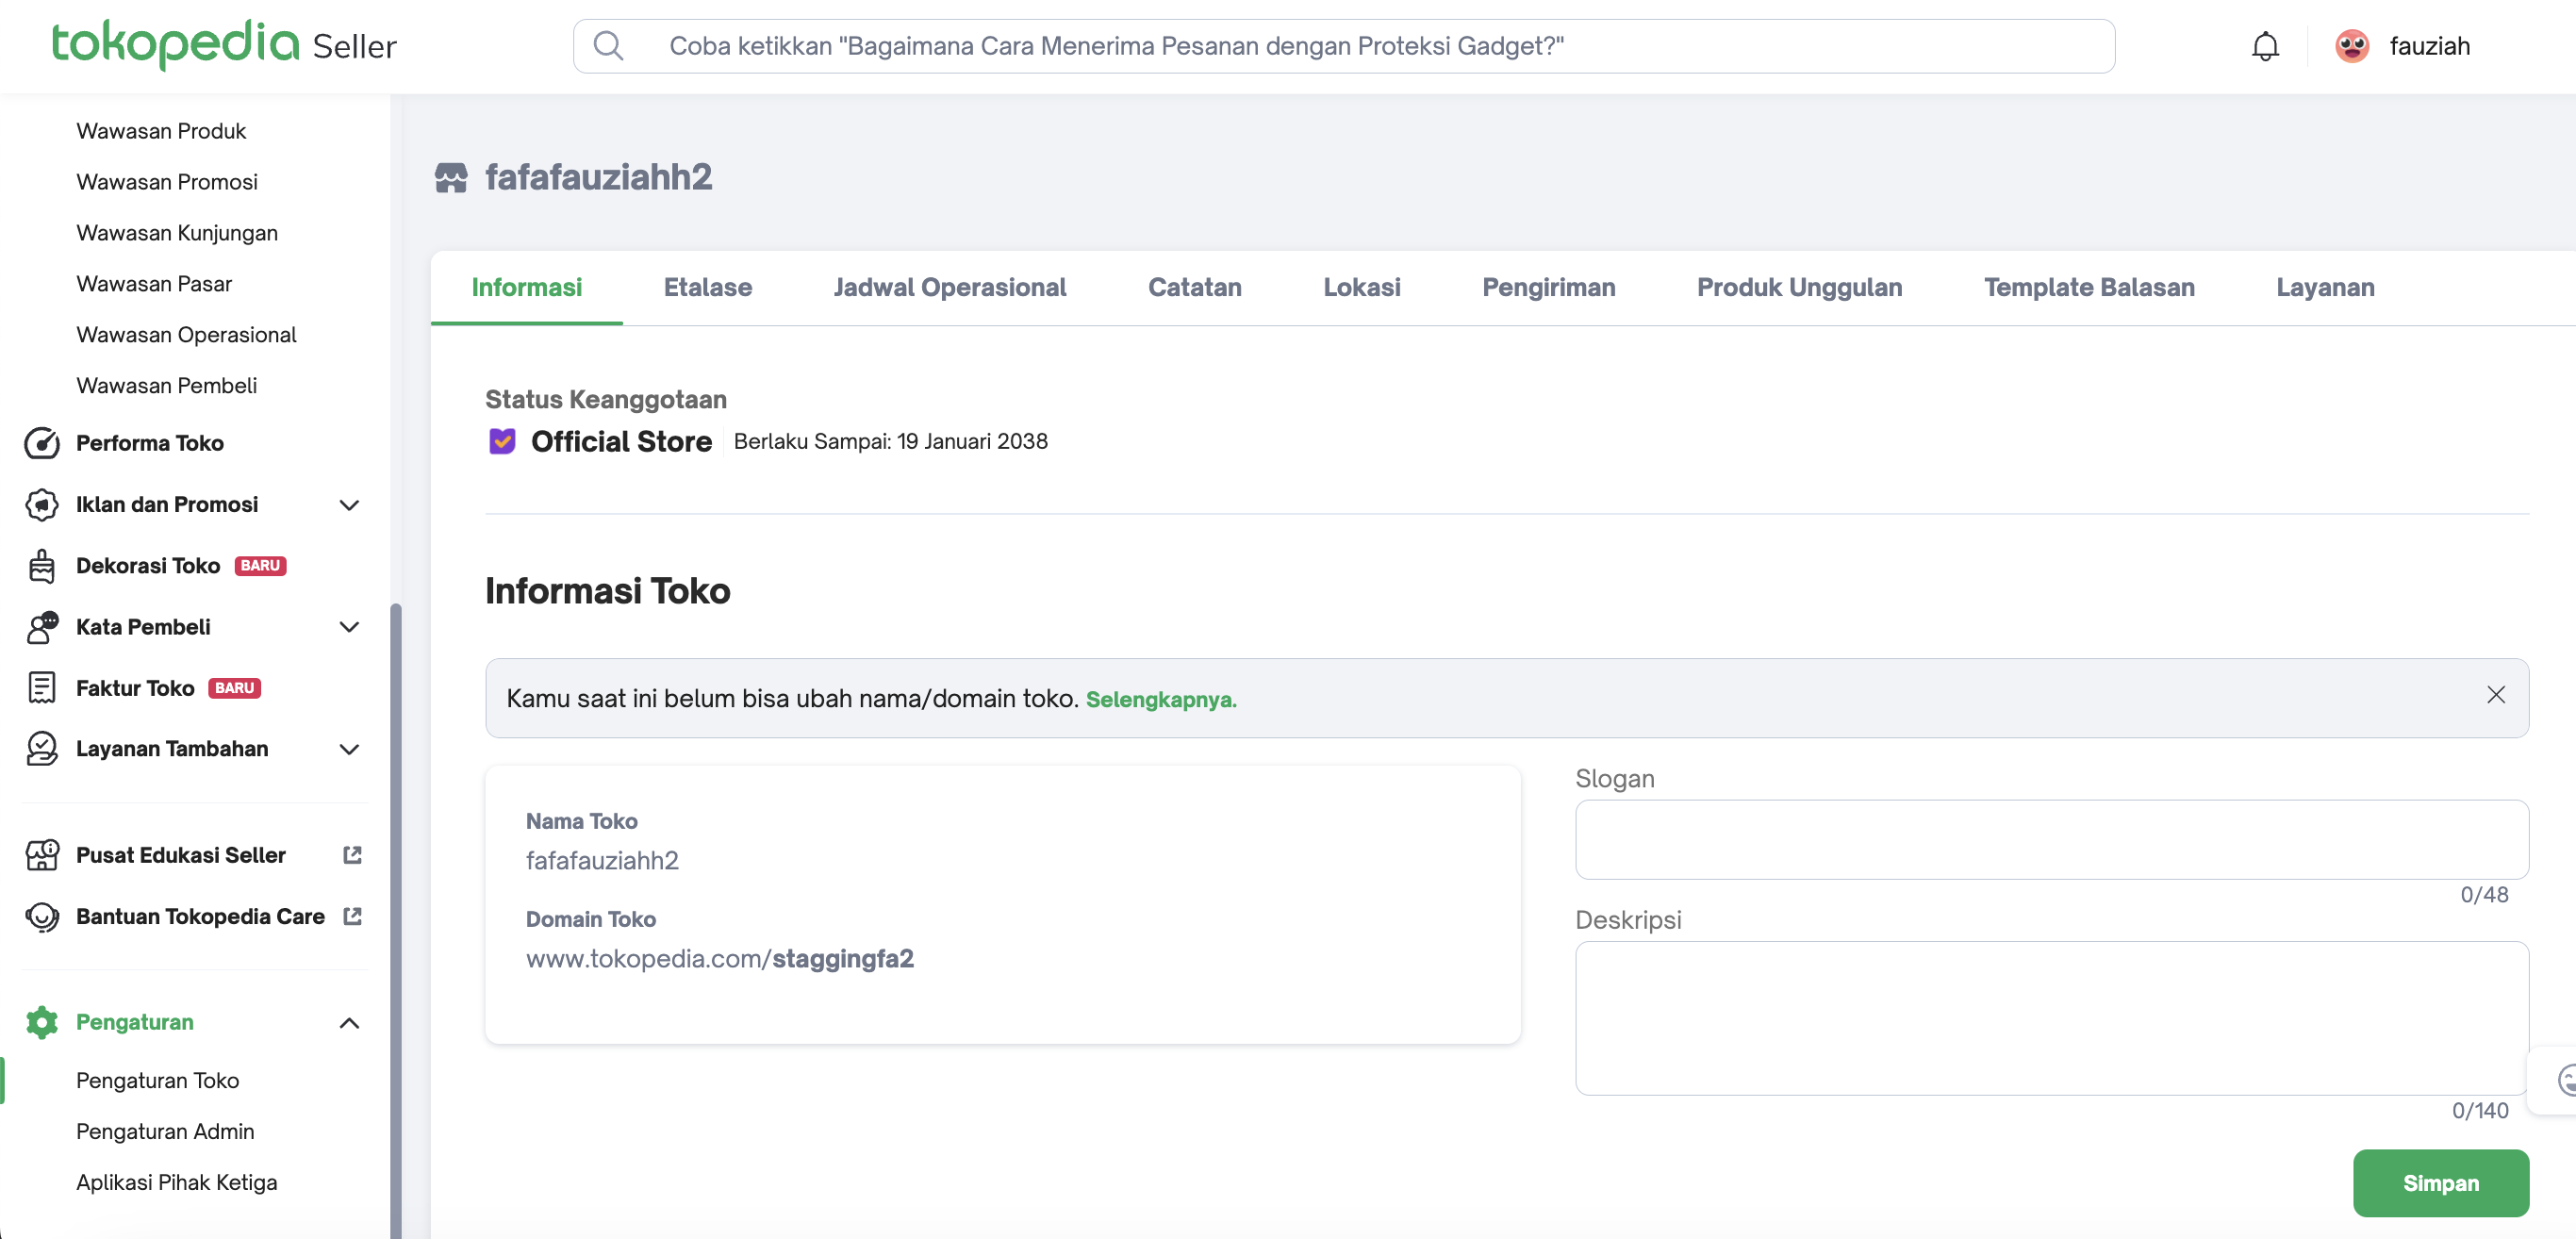Click the Pengaturan gear icon

42,1022
